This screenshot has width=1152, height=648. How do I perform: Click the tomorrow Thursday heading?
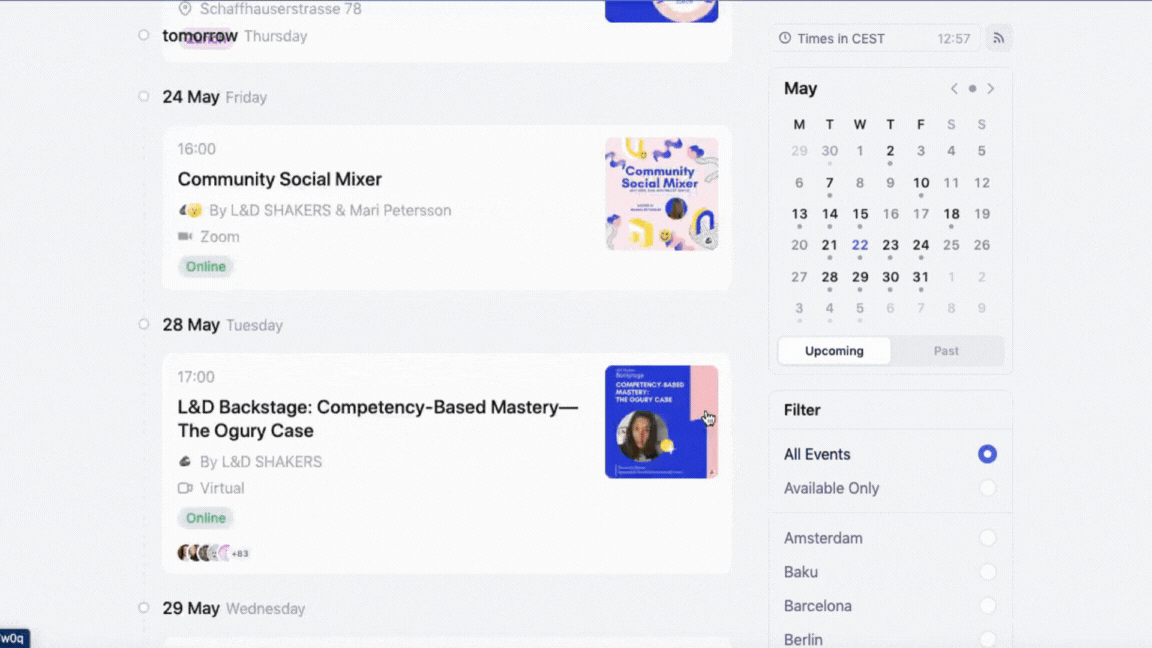point(235,36)
